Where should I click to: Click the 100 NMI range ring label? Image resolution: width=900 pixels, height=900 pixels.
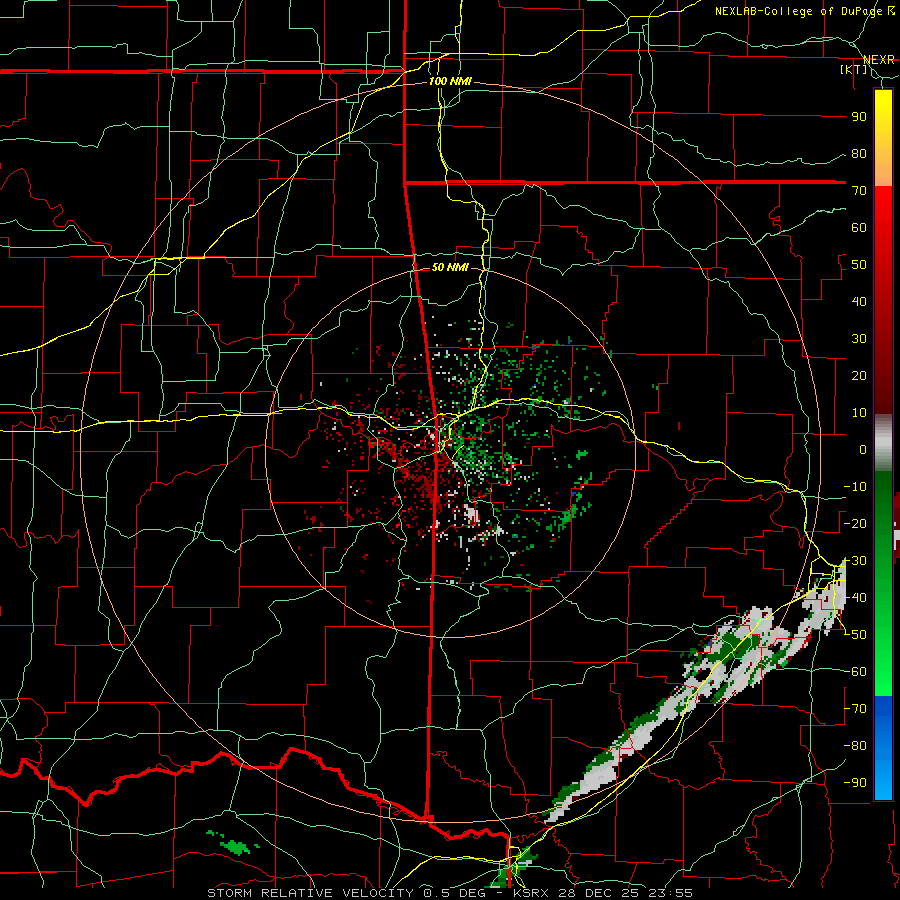[450, 81]
